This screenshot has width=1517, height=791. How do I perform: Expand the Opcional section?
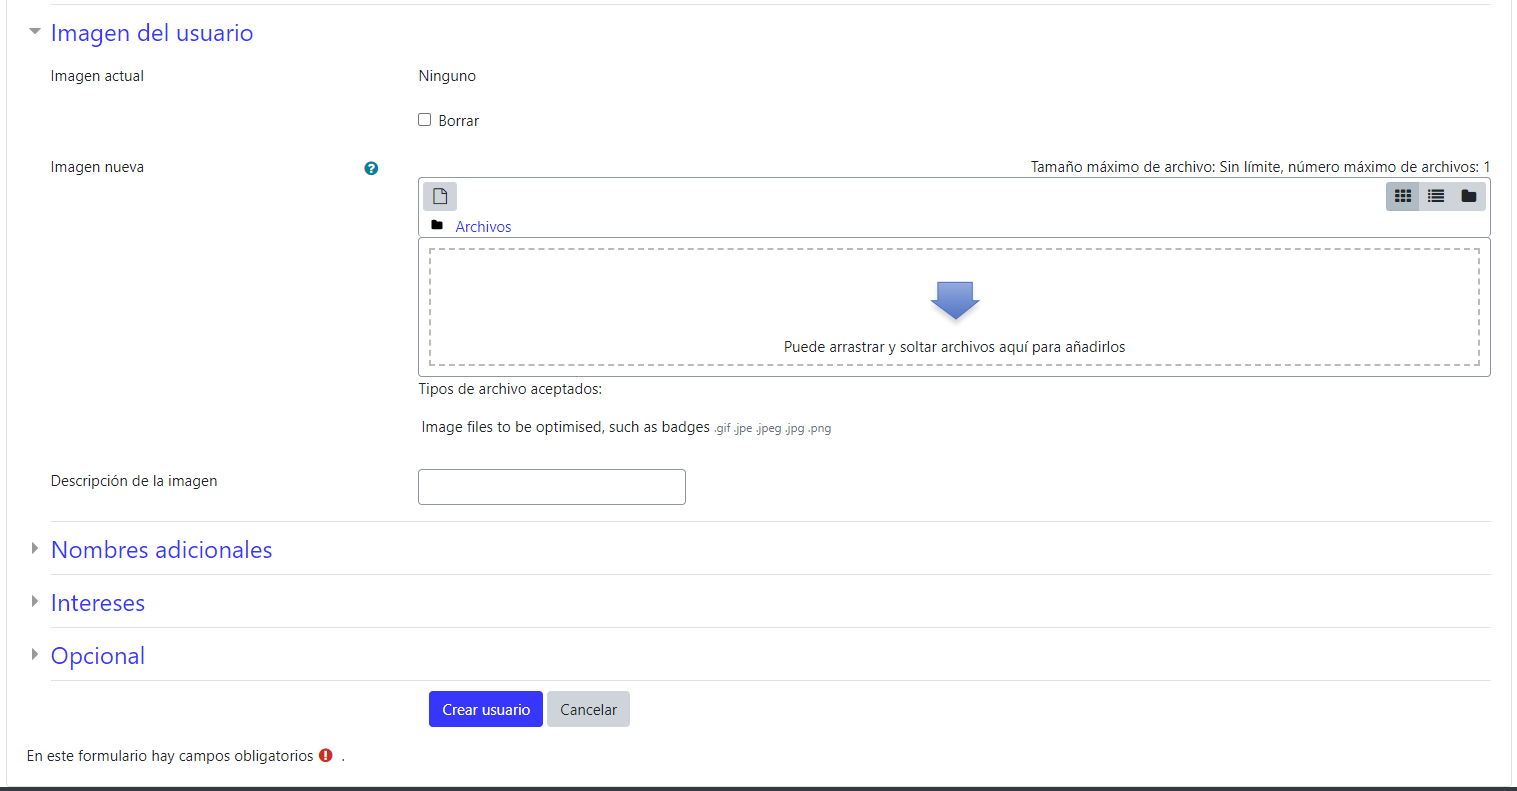coord(98,656)
